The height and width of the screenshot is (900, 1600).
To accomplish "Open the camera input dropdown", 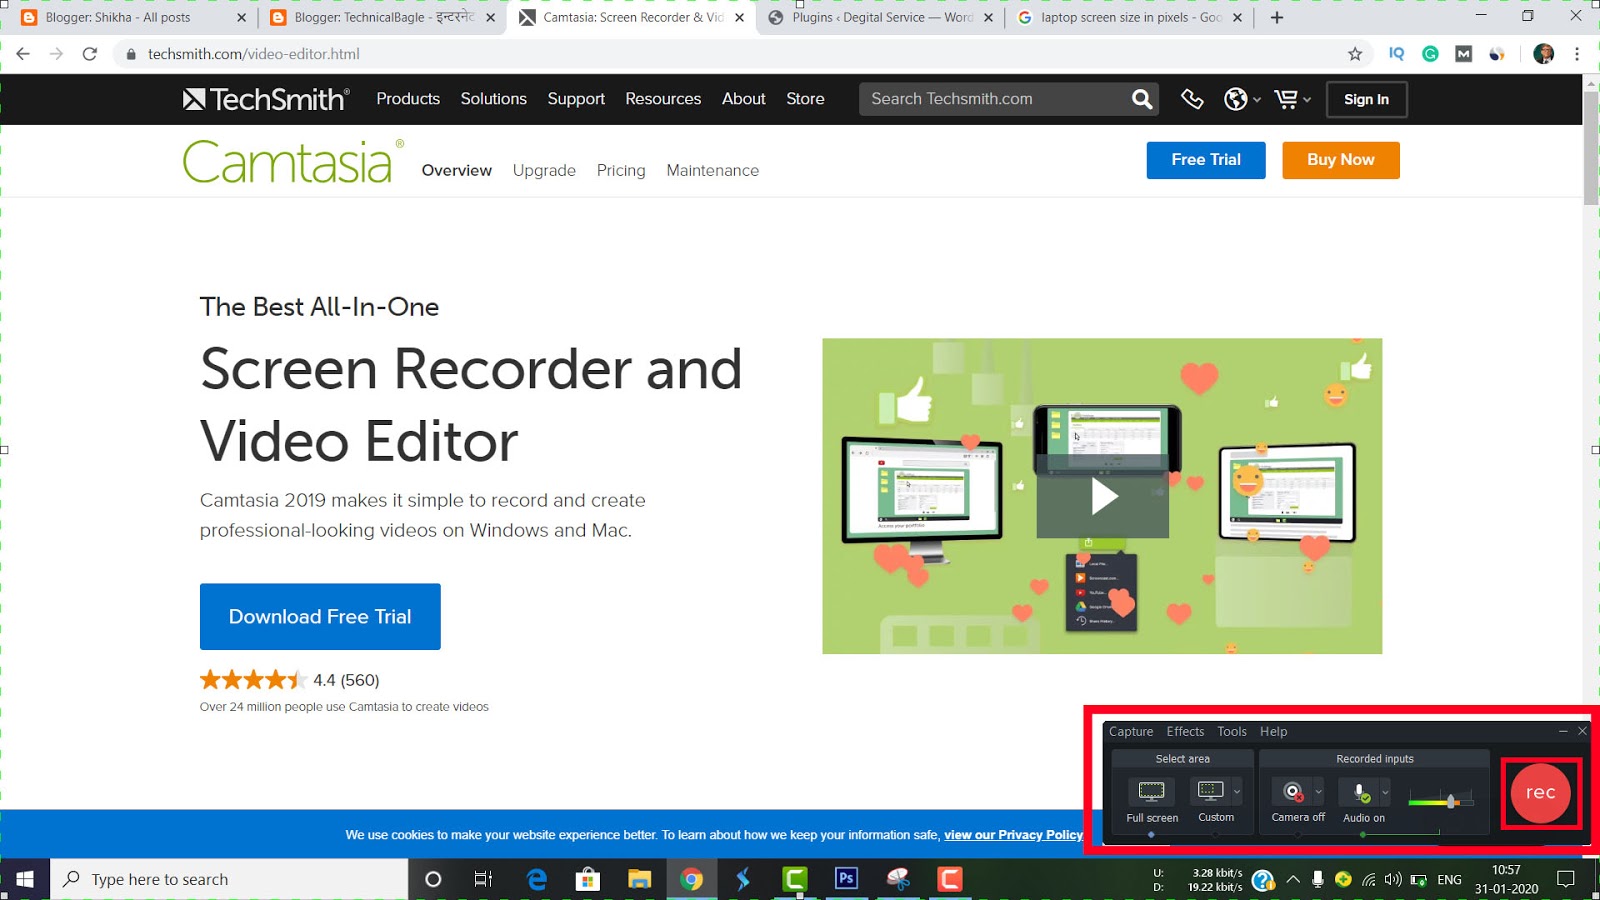I will click(x=1318, y=792).
